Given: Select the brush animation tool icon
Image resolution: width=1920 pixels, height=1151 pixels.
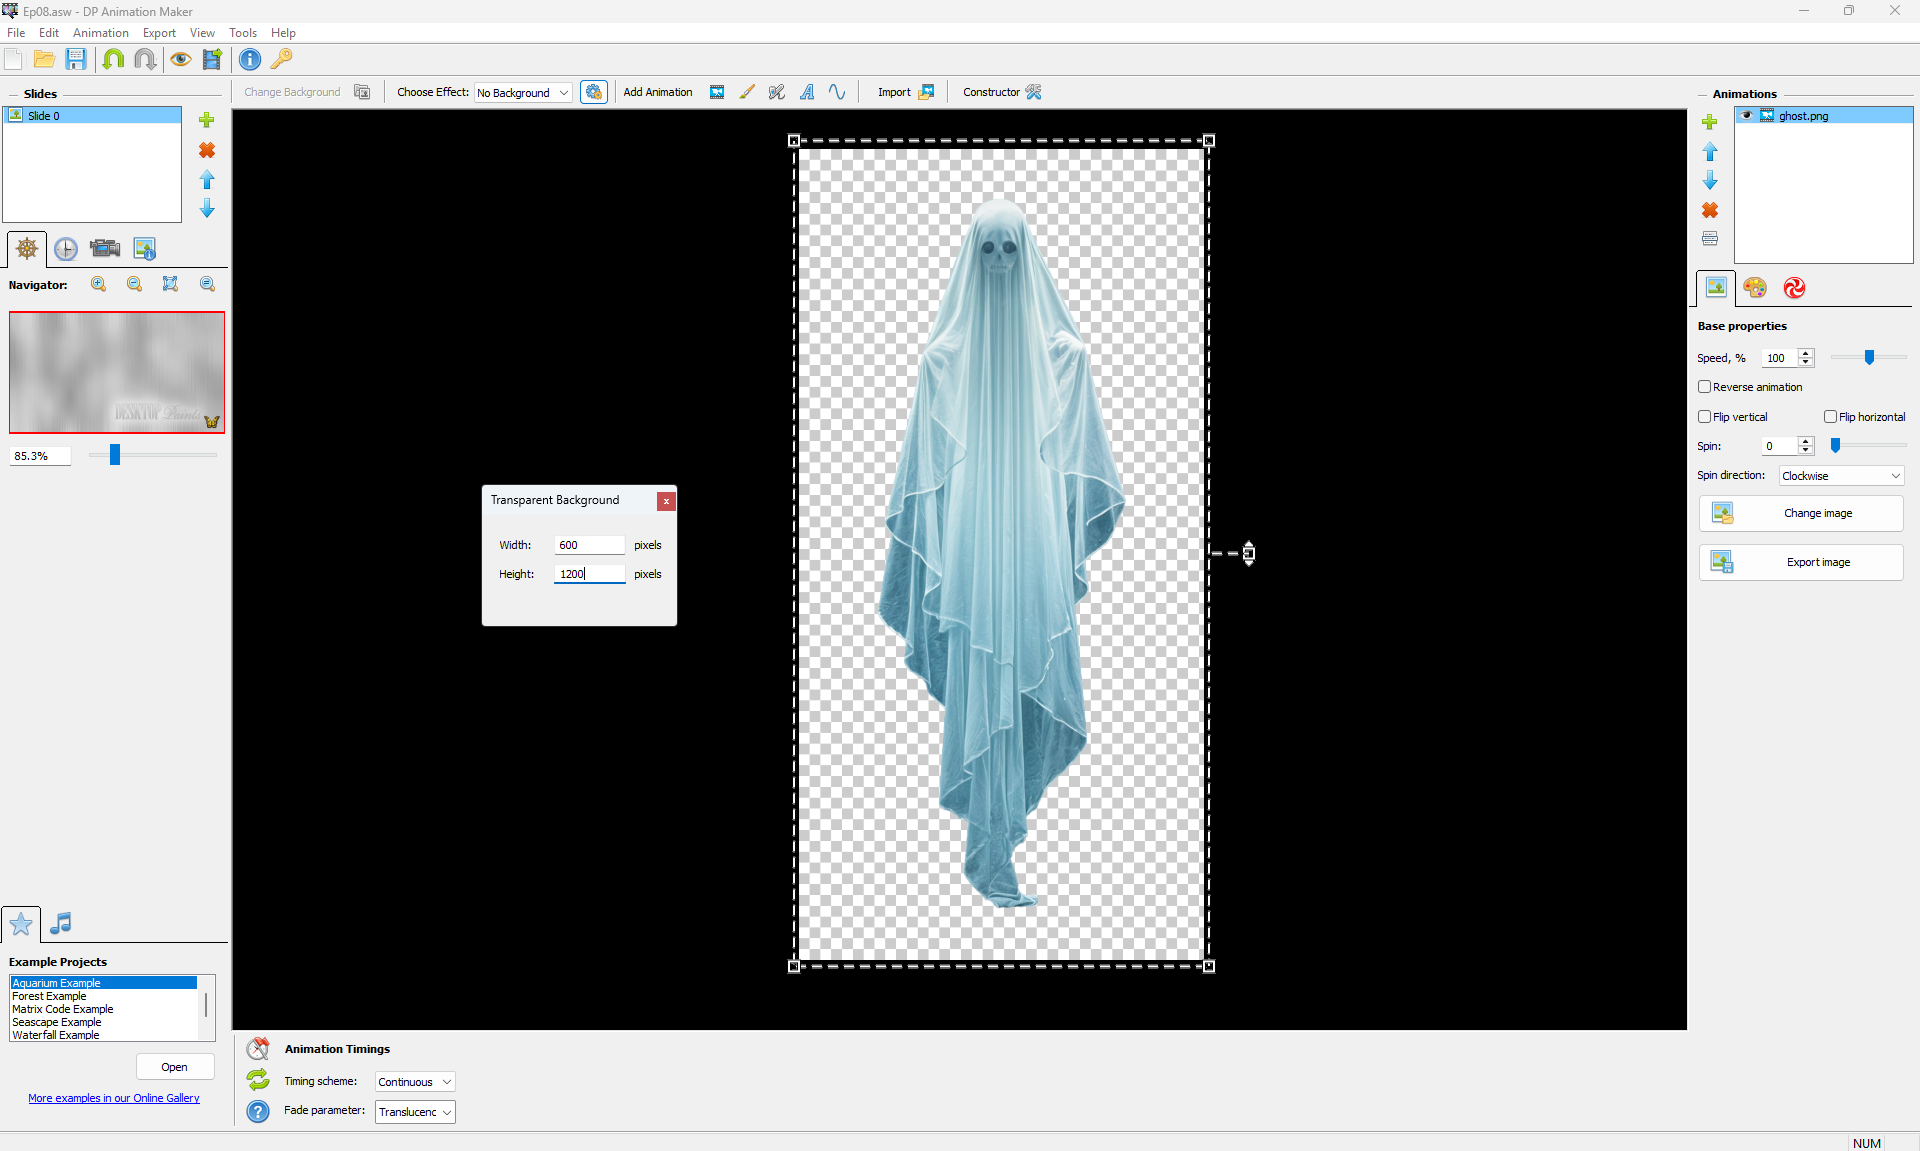Looking at the screenshot, I should pyautogui.click(x=747, y=92).
